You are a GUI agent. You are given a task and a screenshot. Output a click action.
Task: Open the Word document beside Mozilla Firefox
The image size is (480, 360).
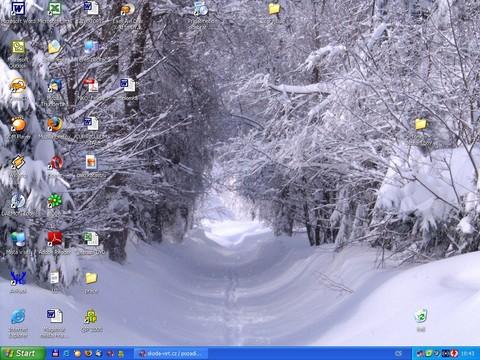point(91,123)
